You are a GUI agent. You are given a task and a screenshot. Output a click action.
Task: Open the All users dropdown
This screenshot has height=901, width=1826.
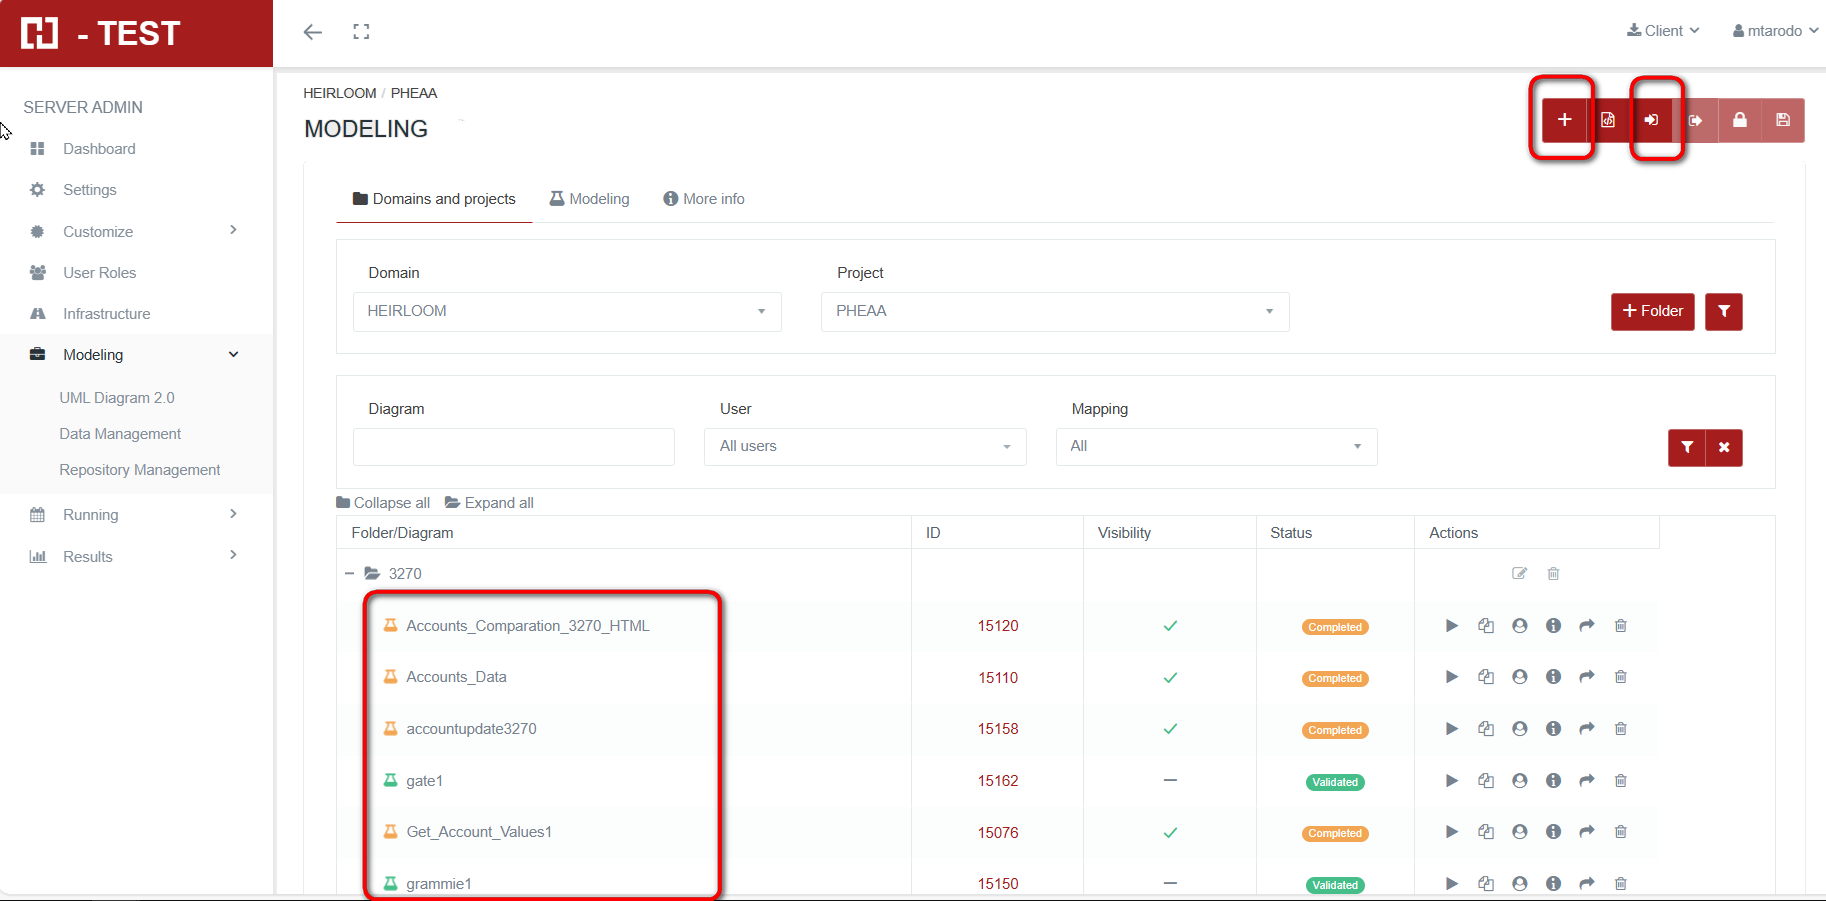point(865,446)
